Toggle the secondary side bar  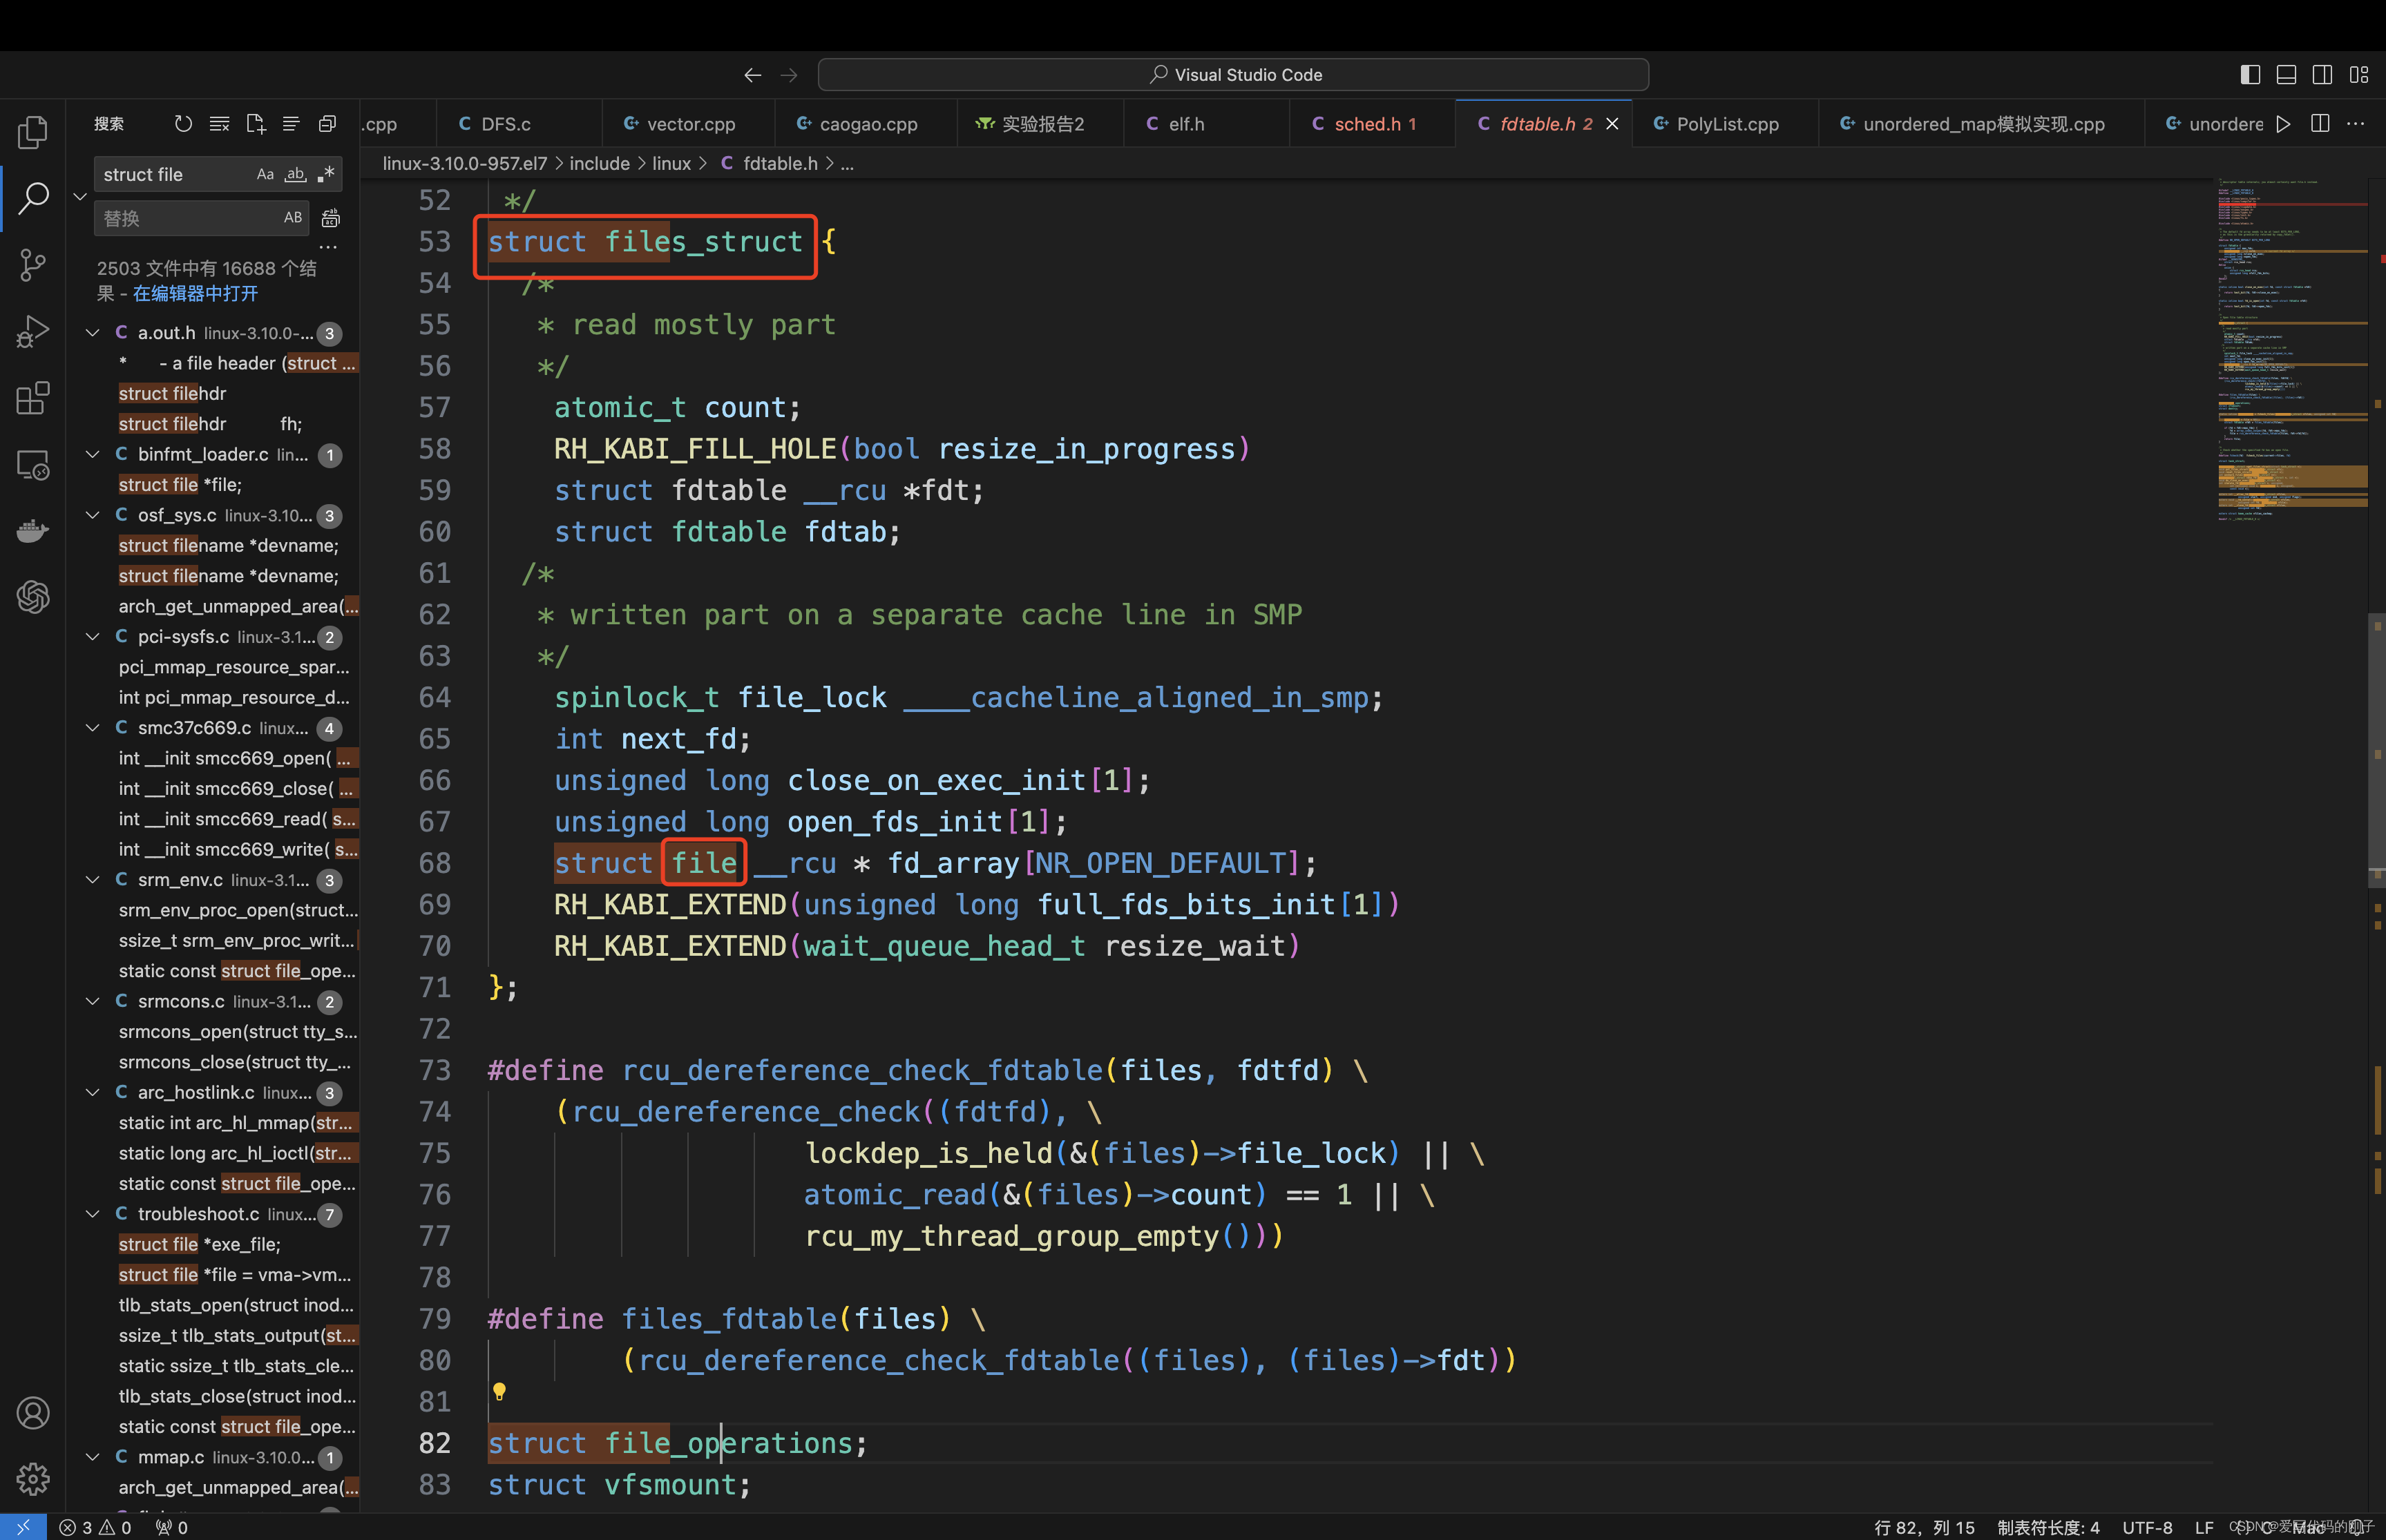point(2323,75)
